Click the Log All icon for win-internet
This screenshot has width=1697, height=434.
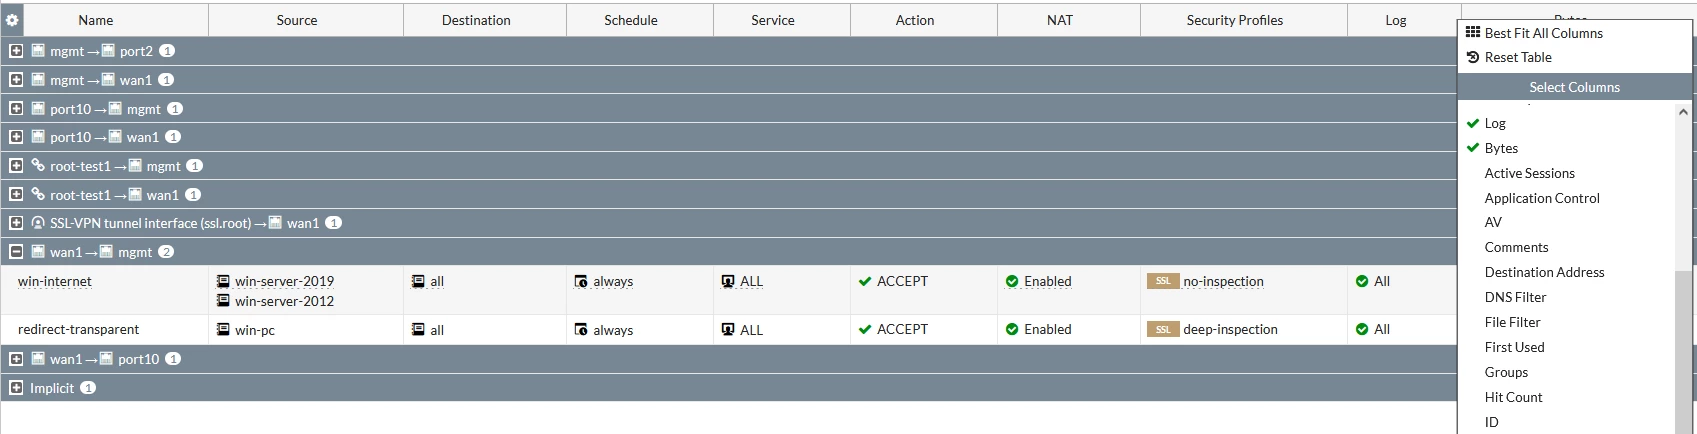click(x=1362, y=281)
